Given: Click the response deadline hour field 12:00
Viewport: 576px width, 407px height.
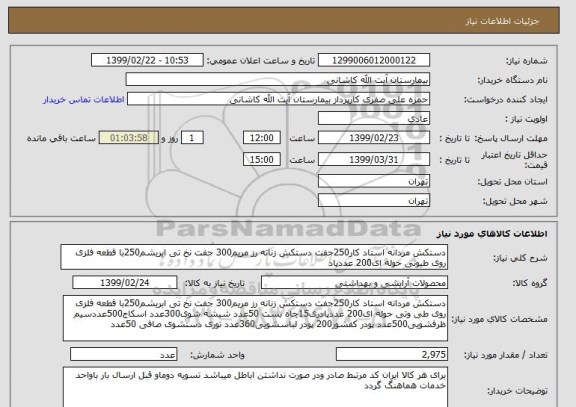Looking at the screenshot, I should coord(262,138).
